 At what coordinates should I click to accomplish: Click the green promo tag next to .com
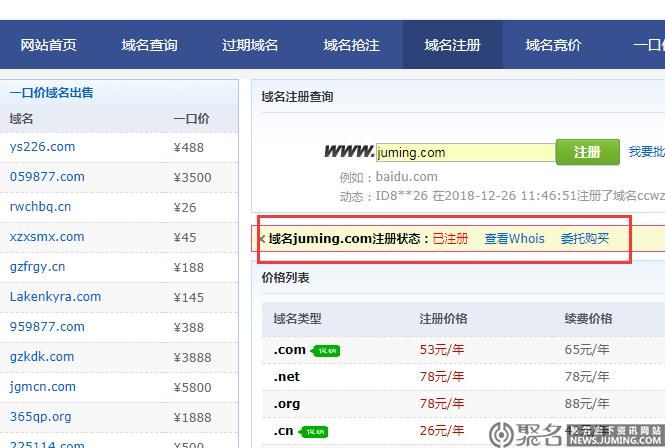(325, 351)
